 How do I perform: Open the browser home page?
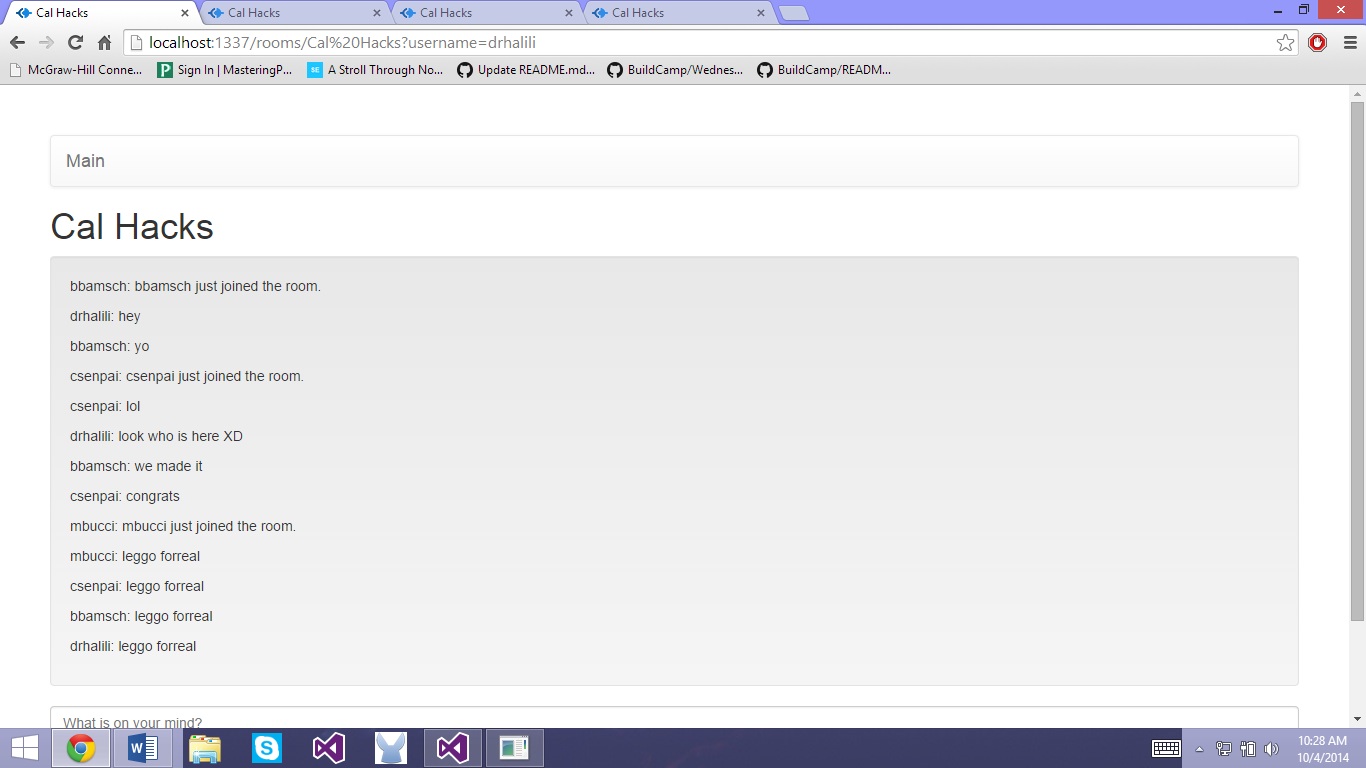point(104,42)
